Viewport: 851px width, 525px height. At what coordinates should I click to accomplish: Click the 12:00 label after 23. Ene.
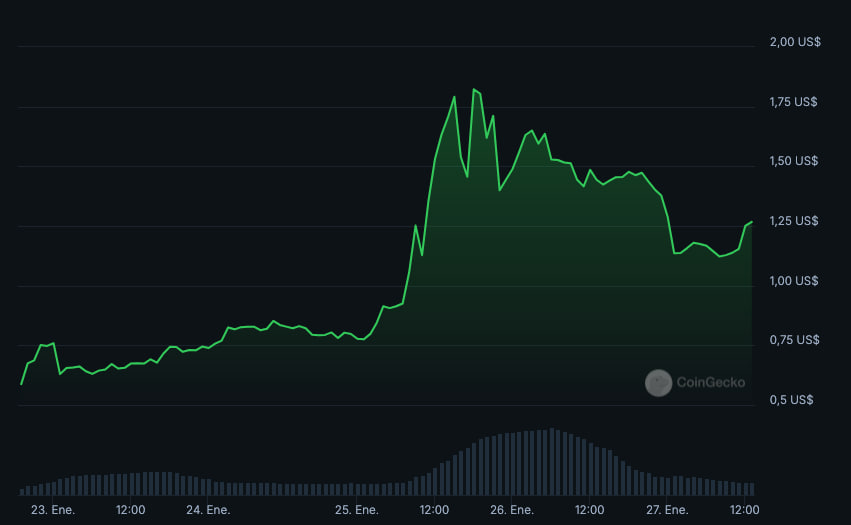tap(130, 510)
